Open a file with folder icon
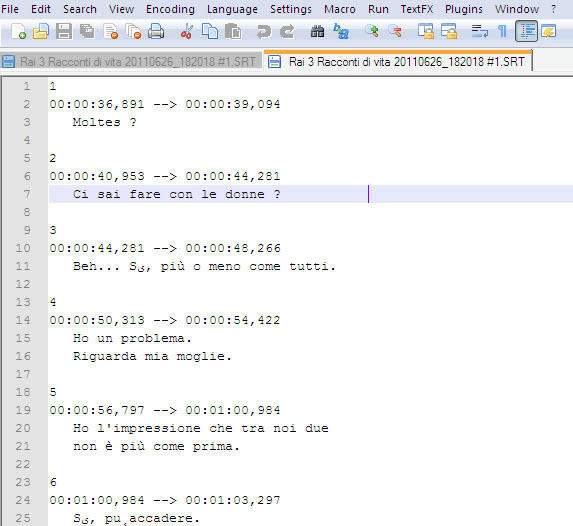Screen dimensions: 573x526 click(41, 31)
